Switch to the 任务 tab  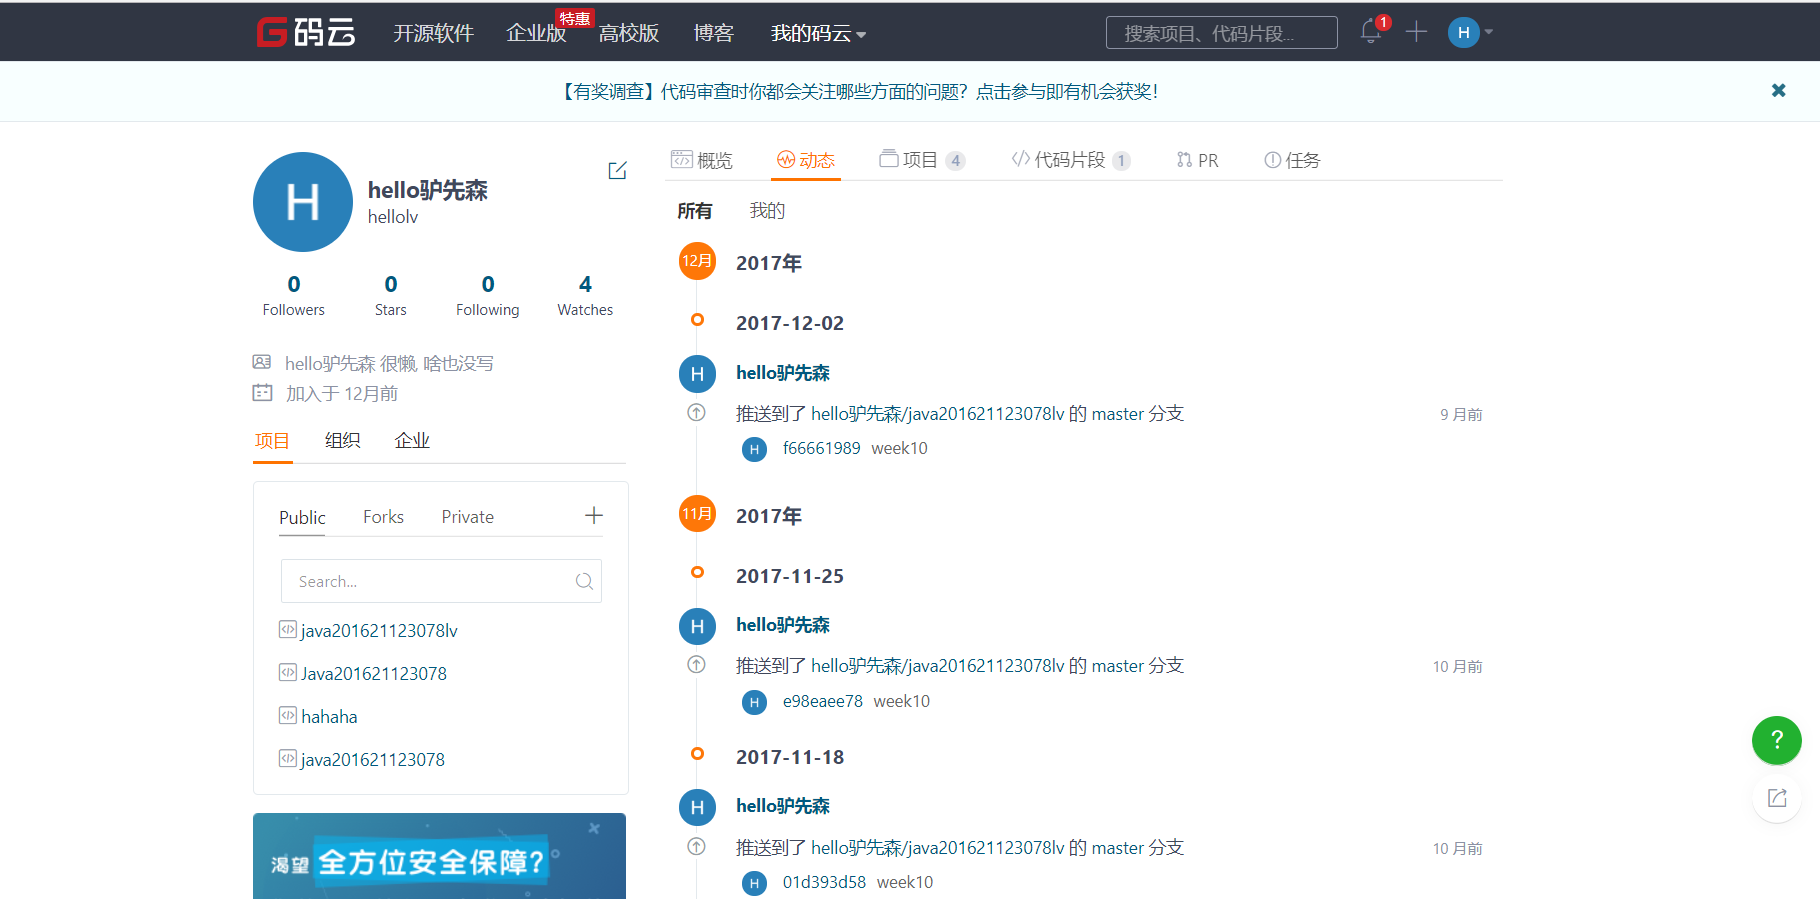click(x=1292, y=160)
